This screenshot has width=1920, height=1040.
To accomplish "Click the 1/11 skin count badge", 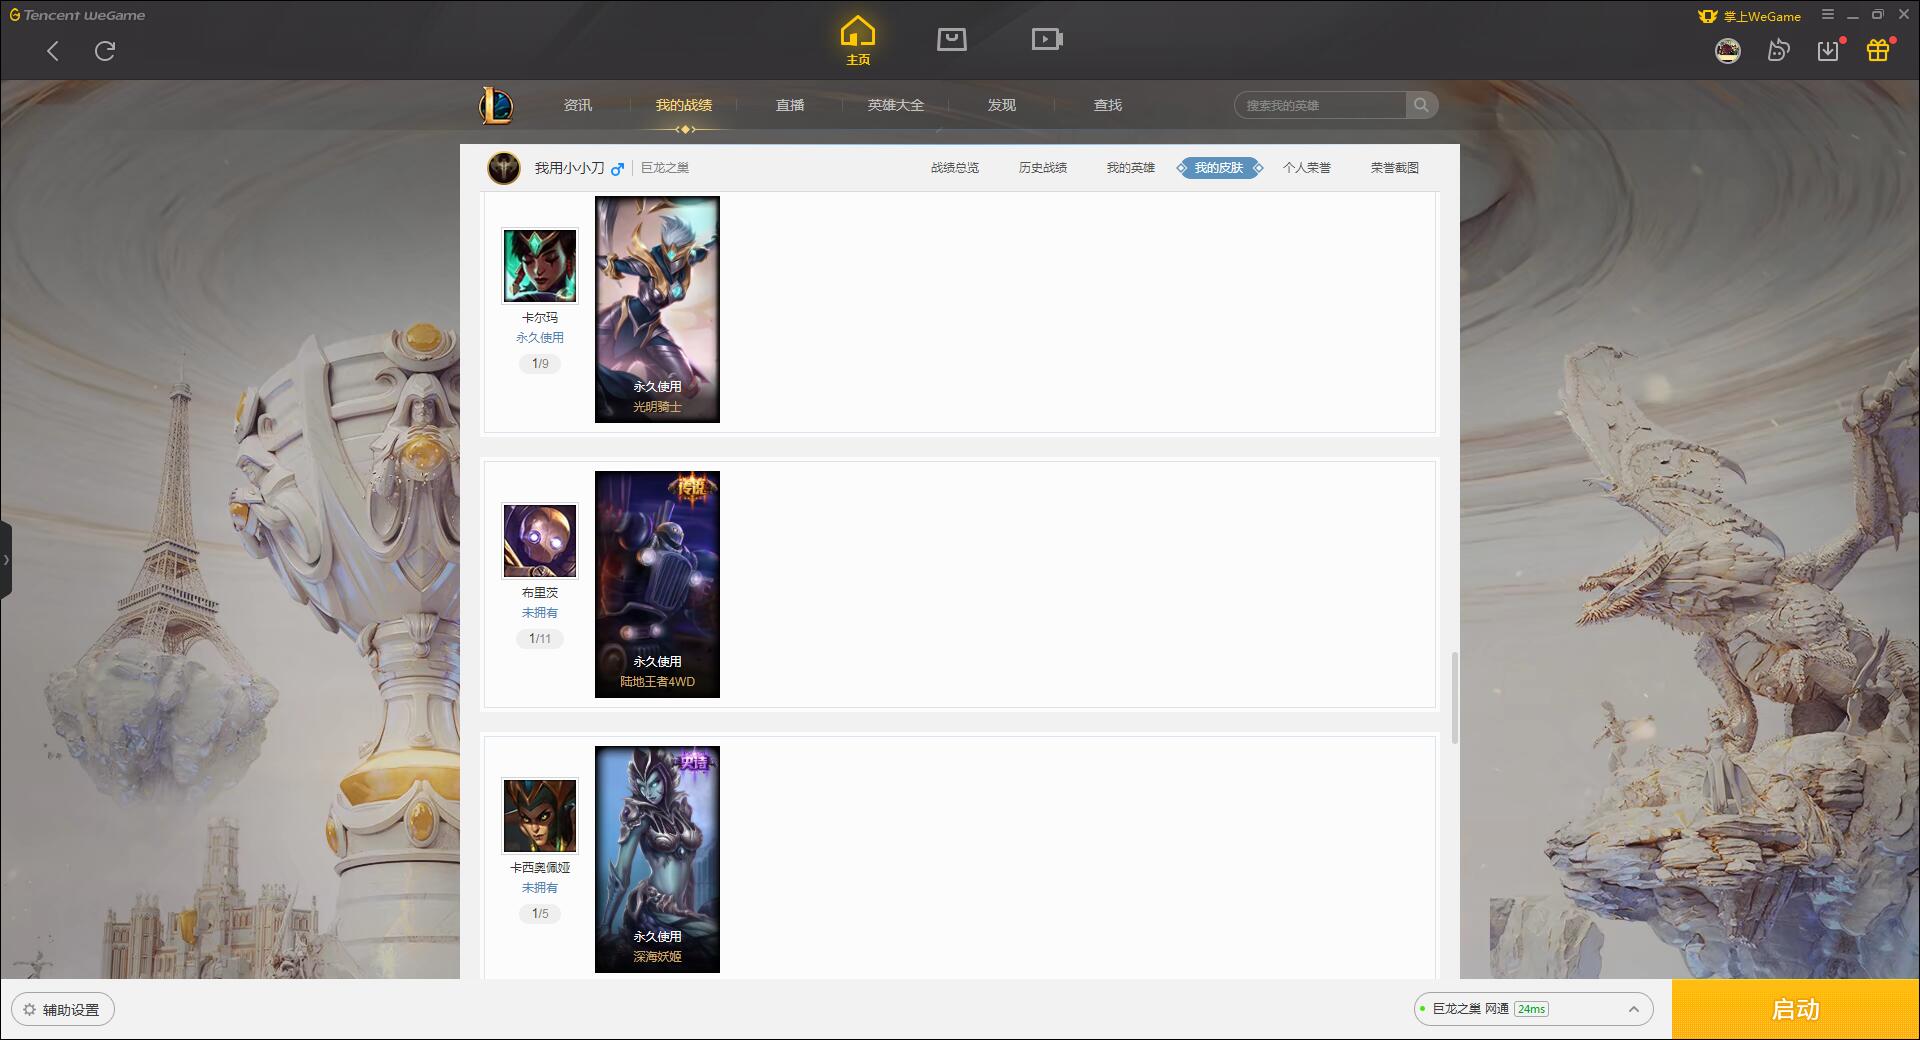I will (540, 639).
